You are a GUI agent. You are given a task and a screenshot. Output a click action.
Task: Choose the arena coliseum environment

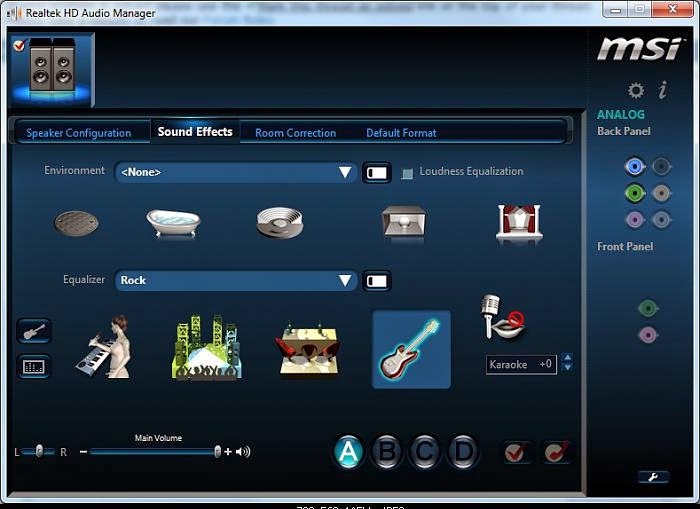coord(280,223)
